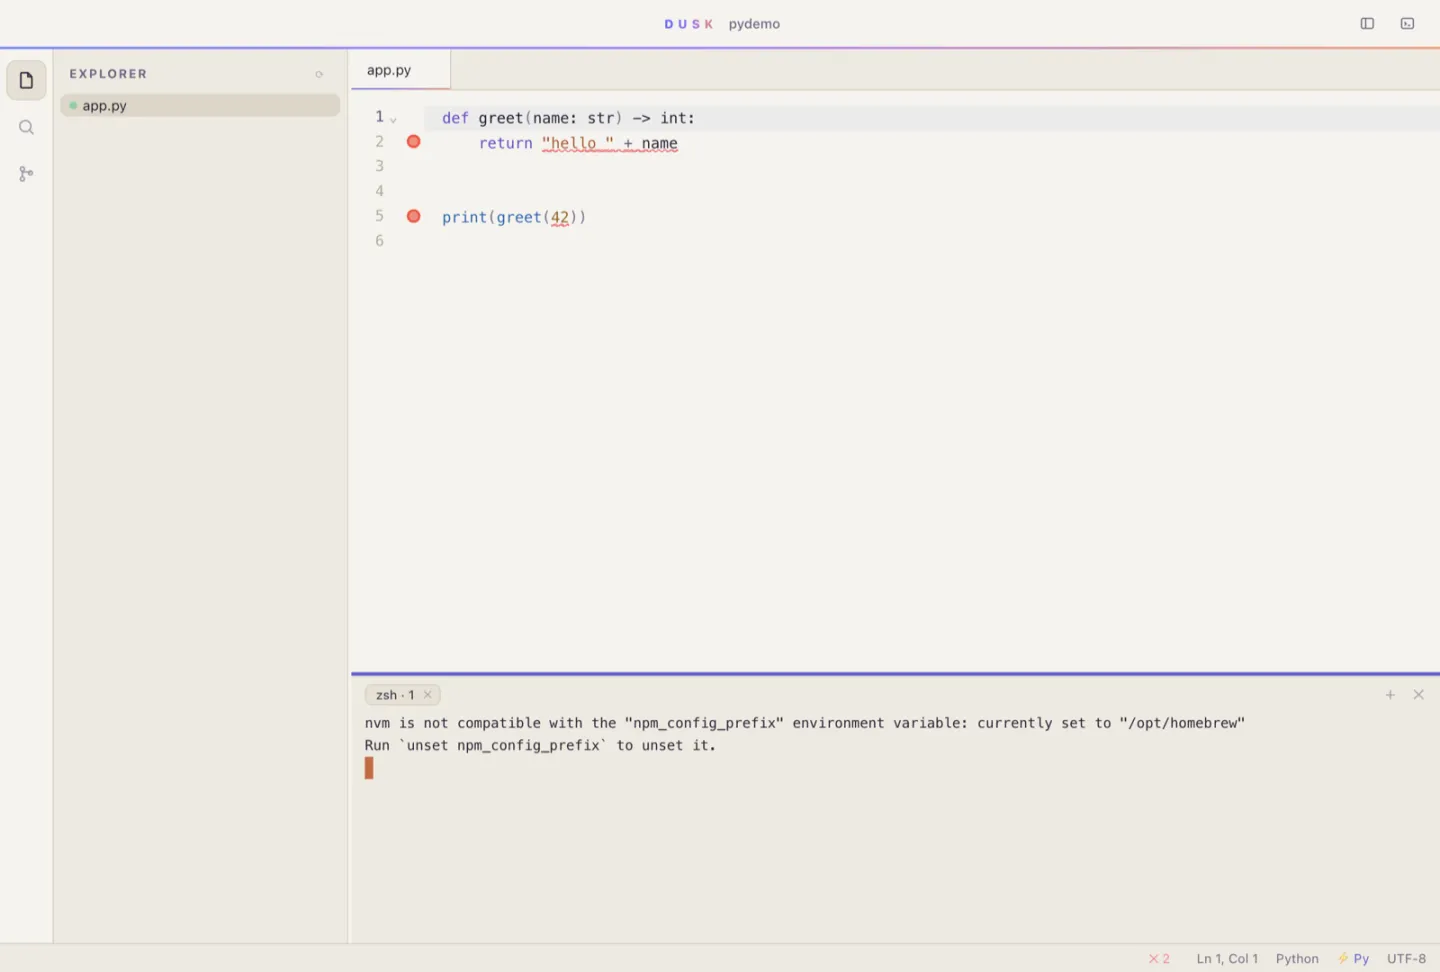Click the "unset npm_config_prefix" terminal text
Viewport: 1440px width, 972px height.
pyautogui.click(x=503, y=745)
